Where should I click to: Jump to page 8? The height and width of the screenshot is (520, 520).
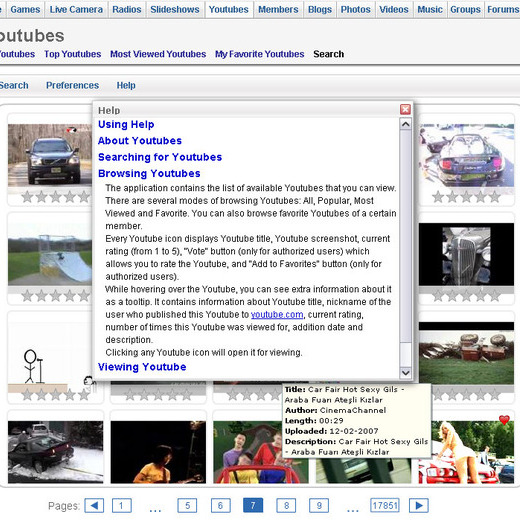(286, 506)
